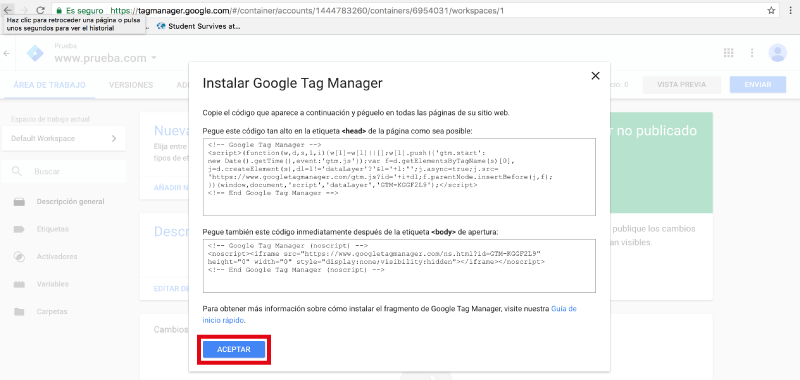
Task: Click the browser address bar URL
Action: tap(307, 10)
